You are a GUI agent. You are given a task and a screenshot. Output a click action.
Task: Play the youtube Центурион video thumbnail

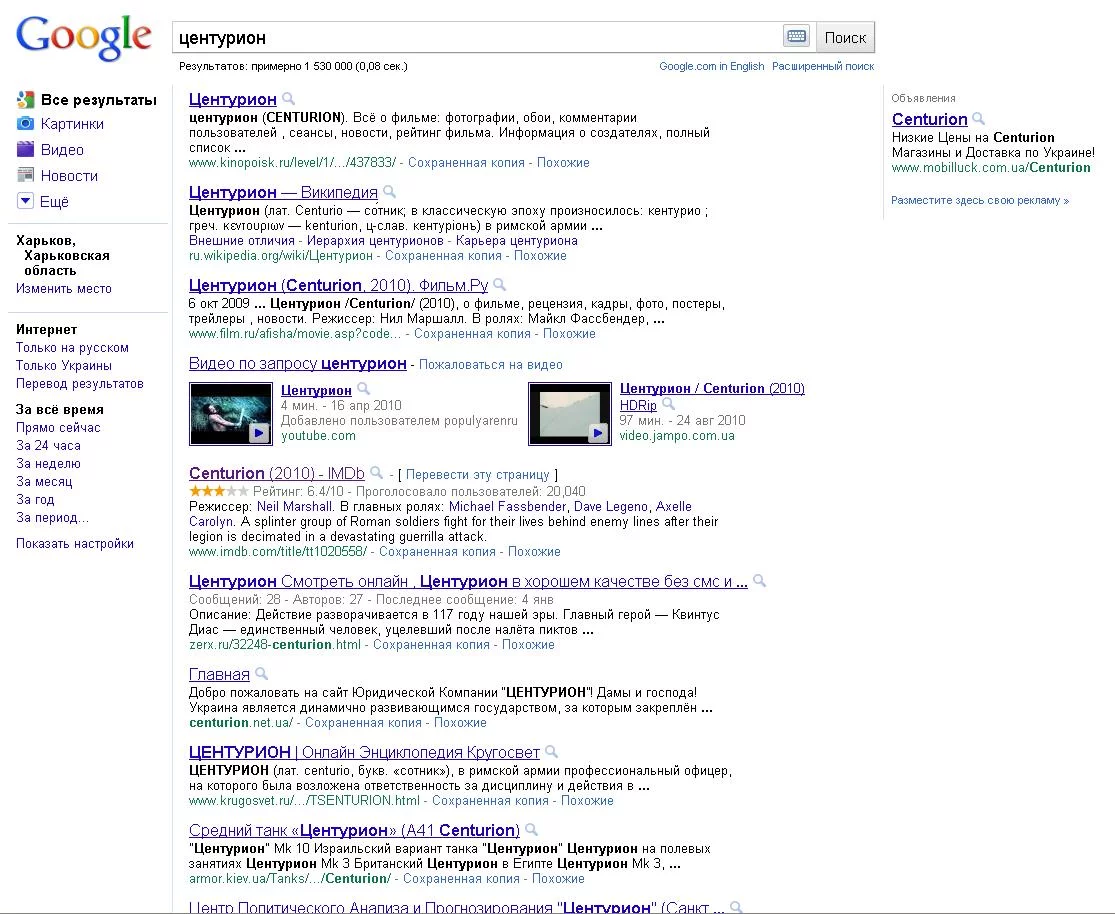tap(231, 414)
